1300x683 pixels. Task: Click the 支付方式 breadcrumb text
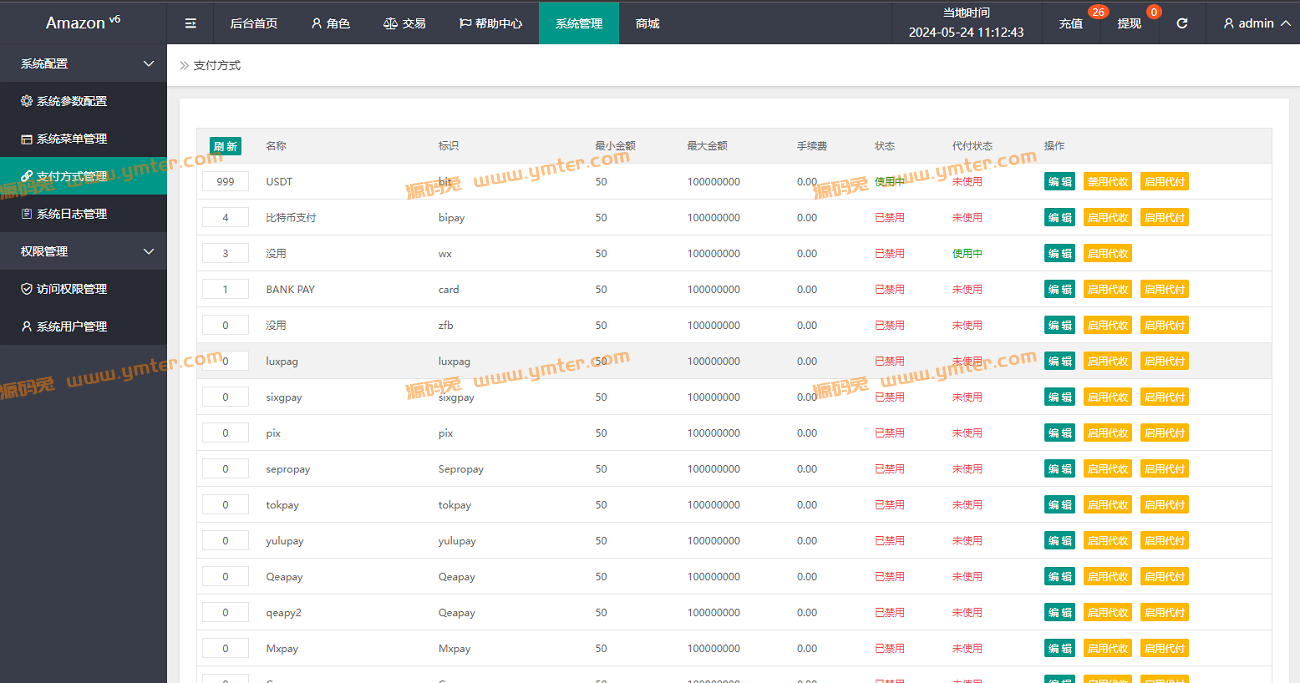coord(217,65)
